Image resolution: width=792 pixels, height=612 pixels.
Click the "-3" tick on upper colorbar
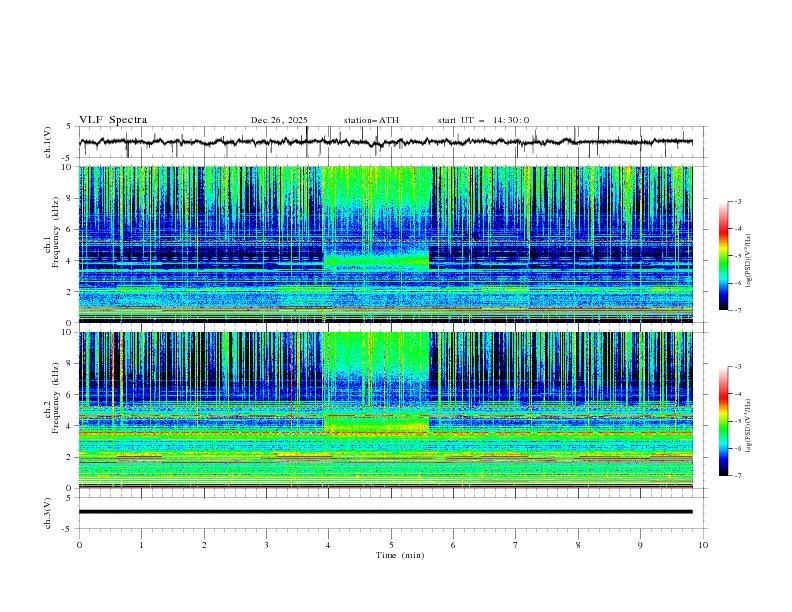[737, 201]
